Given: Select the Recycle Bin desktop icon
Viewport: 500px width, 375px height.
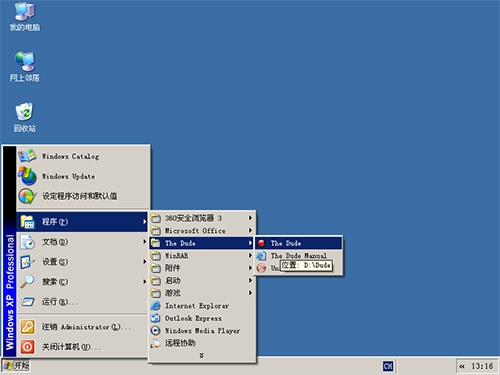Looking at the screenshot, I should [24, 117].
